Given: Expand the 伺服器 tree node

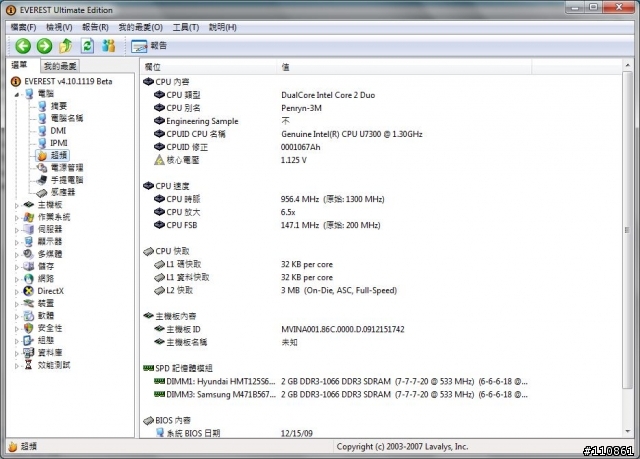Looking at the screenshot, I should (x=17, y=230).
